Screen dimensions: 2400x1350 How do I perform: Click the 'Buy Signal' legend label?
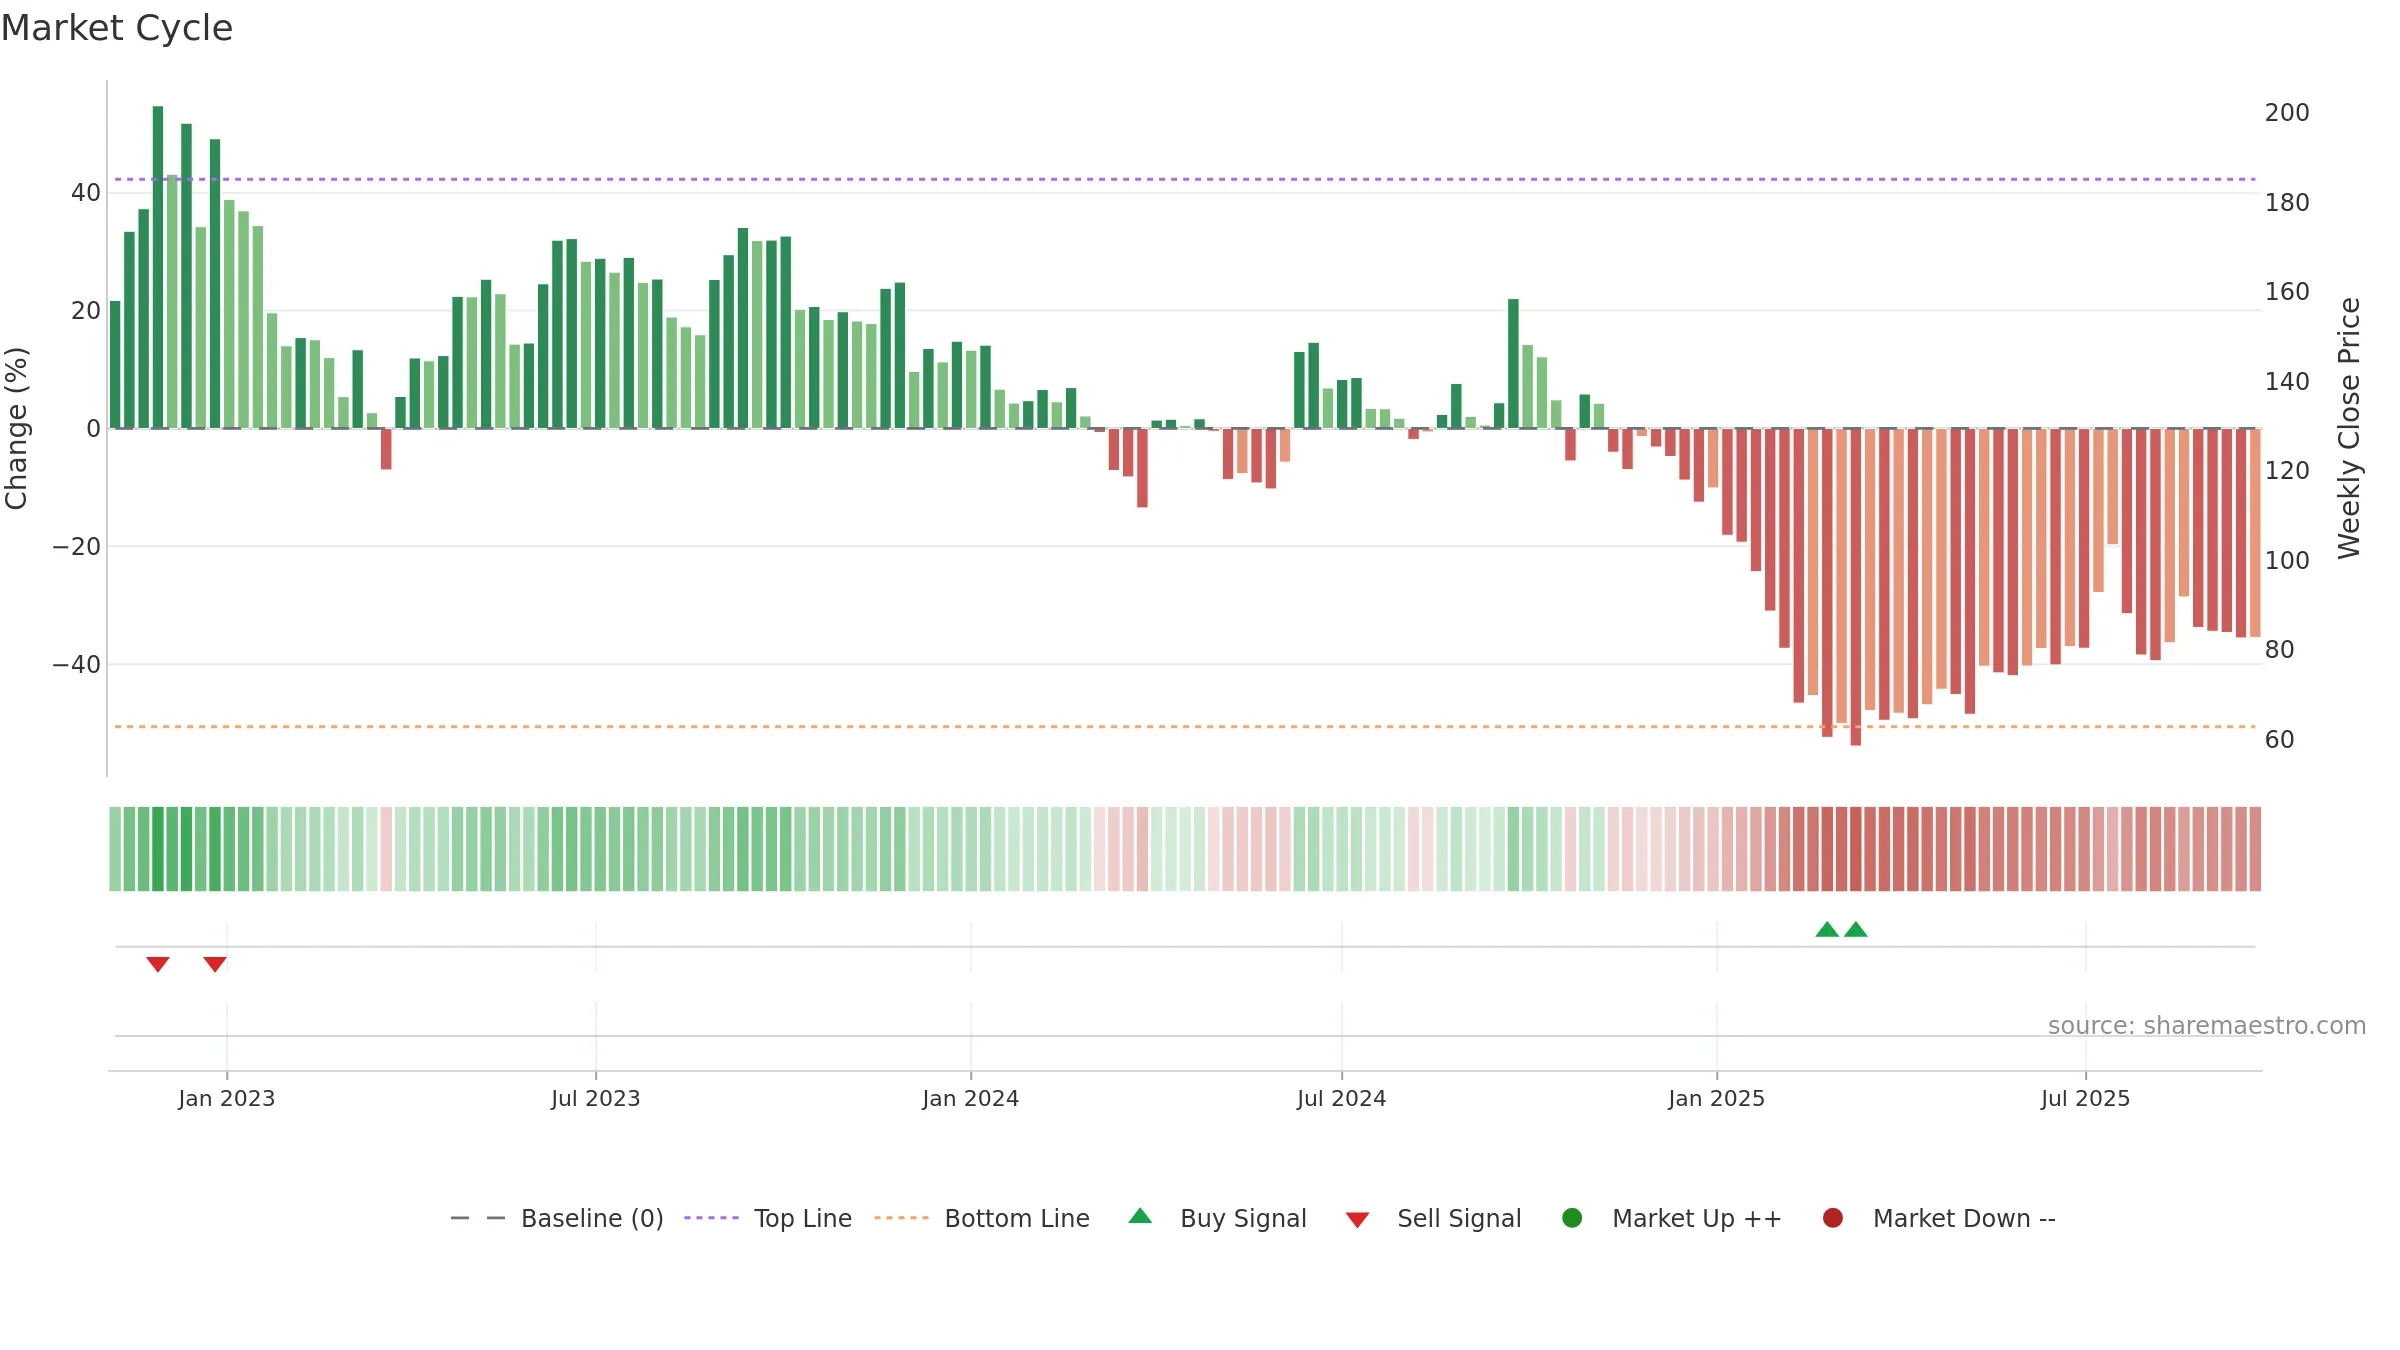(1243, 1219)
